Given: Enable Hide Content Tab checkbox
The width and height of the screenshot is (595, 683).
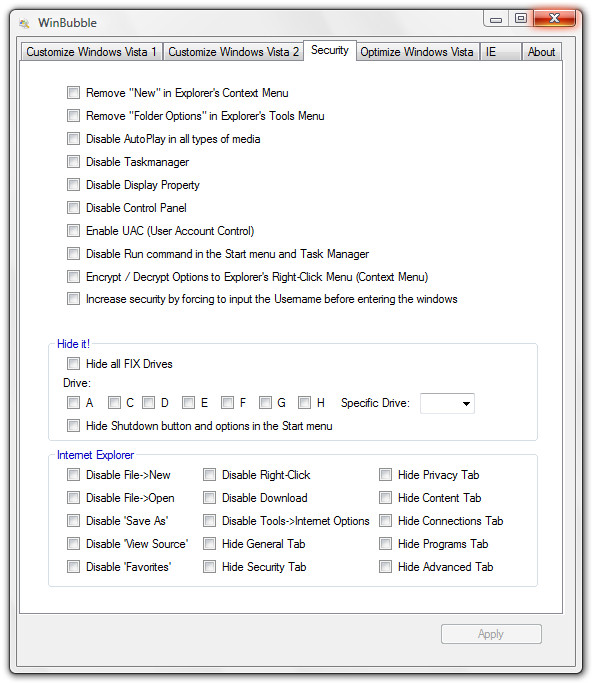Looking at the screenshot, I should pos(385,498).
